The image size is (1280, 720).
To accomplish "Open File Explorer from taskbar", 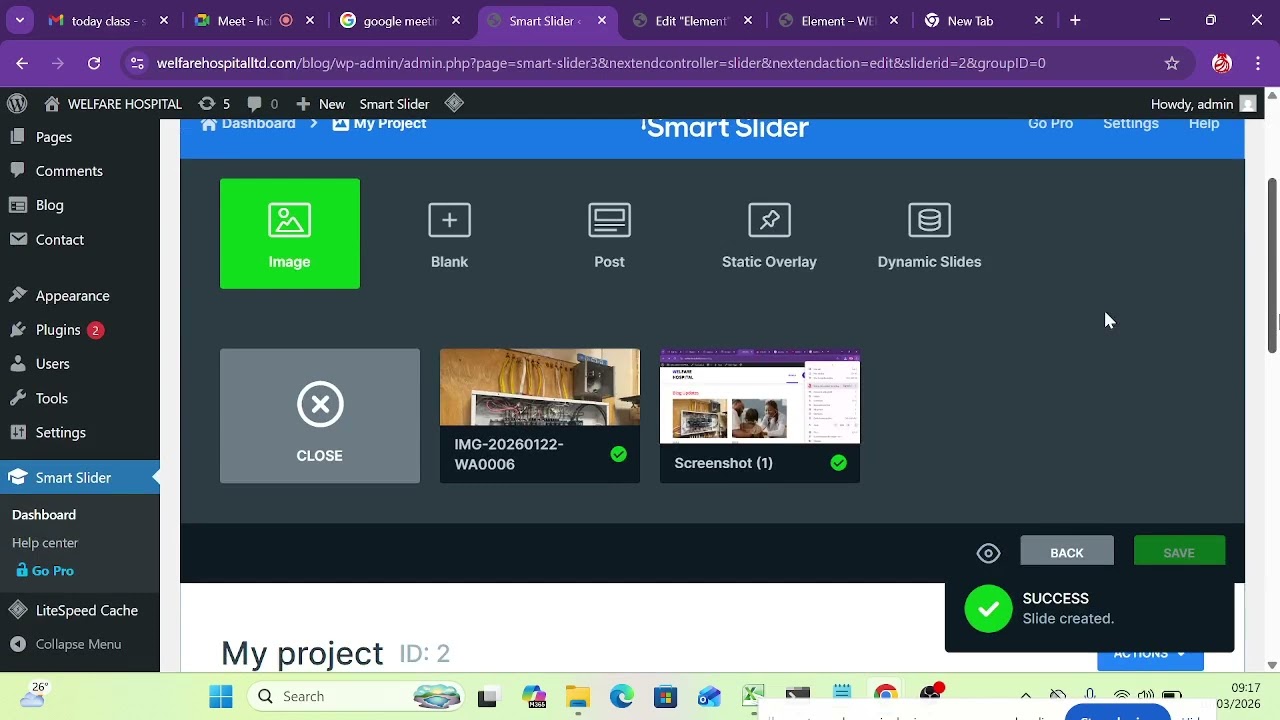I will tap(578, 696).
